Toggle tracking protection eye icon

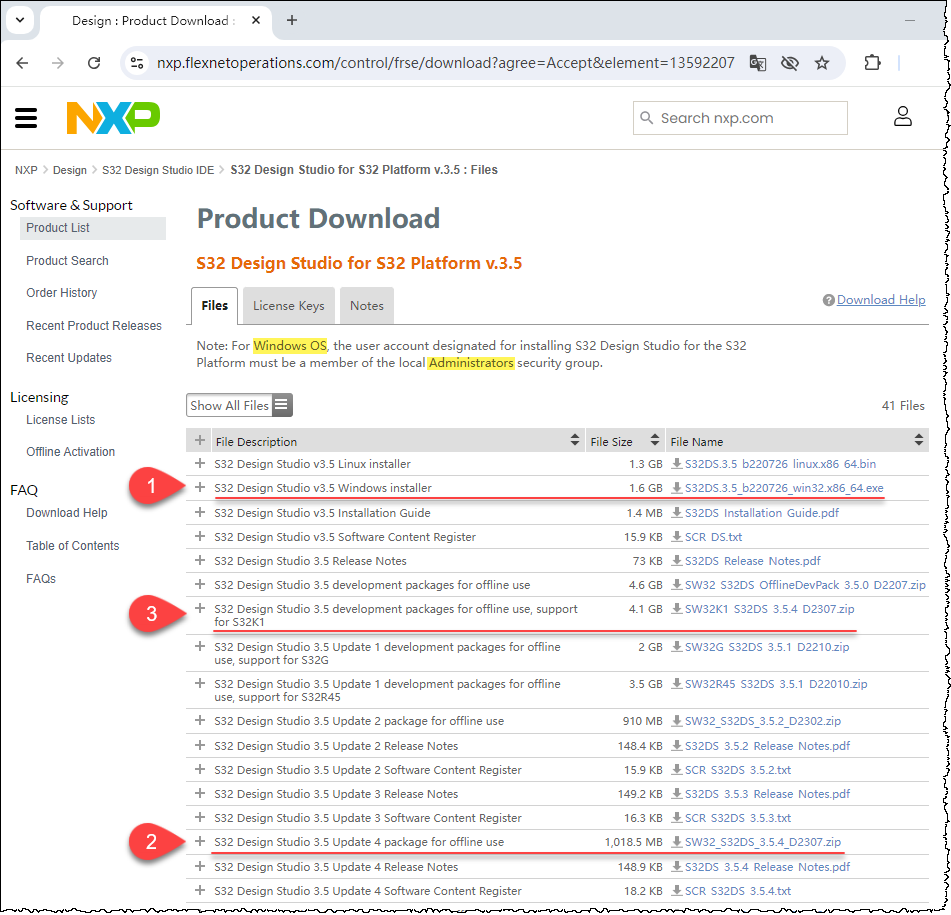tap(789, 61)
